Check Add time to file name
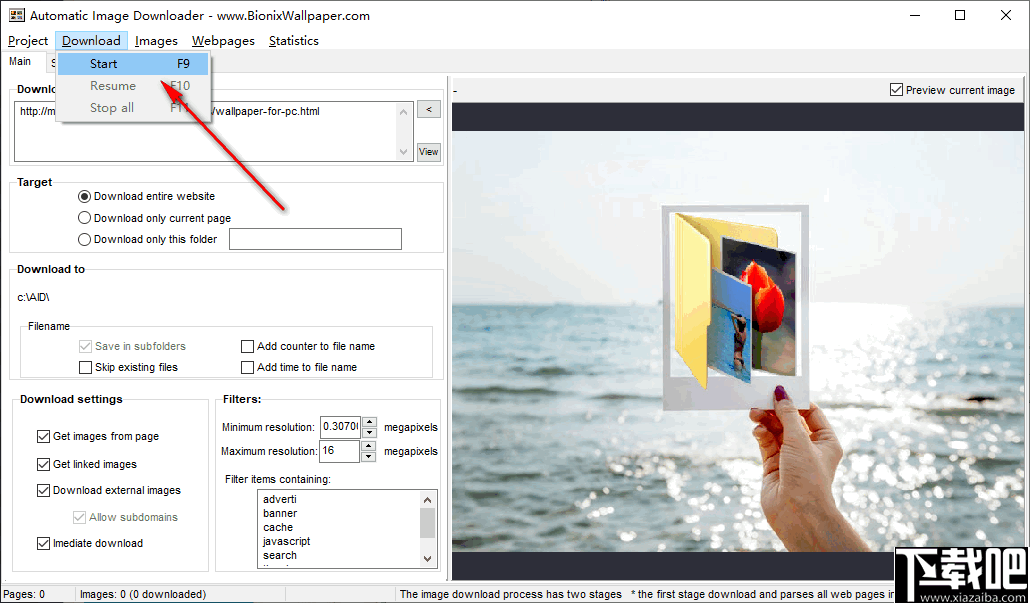Image resolution: width=1030 pixels, height=603 pixels. (247, 367)
